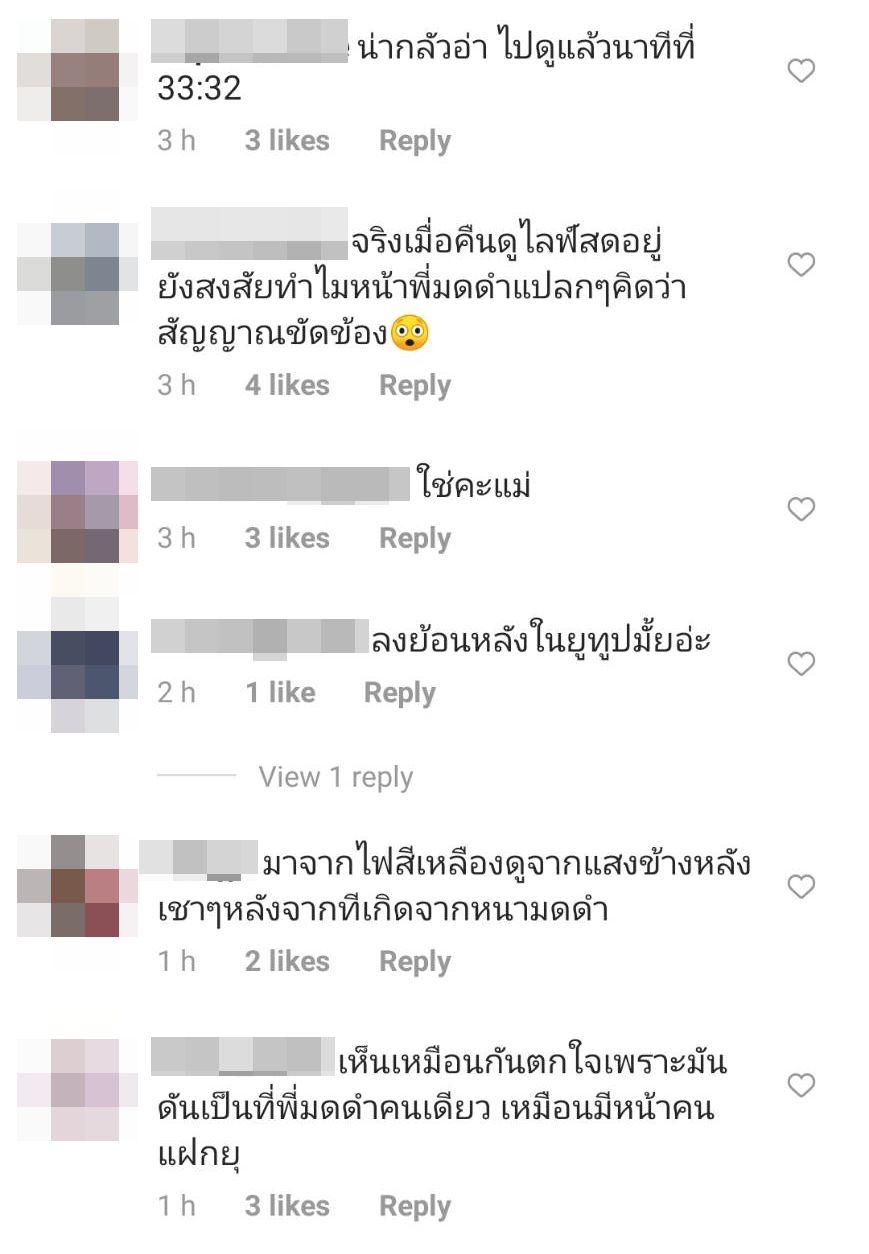This screenshot has width=869, height=1254.
Task: Like the comment posted 1 h with 2 likes
Action: (802, 887)
